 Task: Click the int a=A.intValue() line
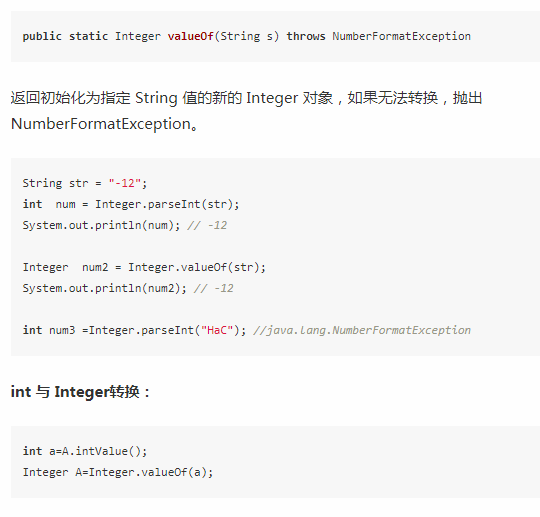click(x=85, y=451)
